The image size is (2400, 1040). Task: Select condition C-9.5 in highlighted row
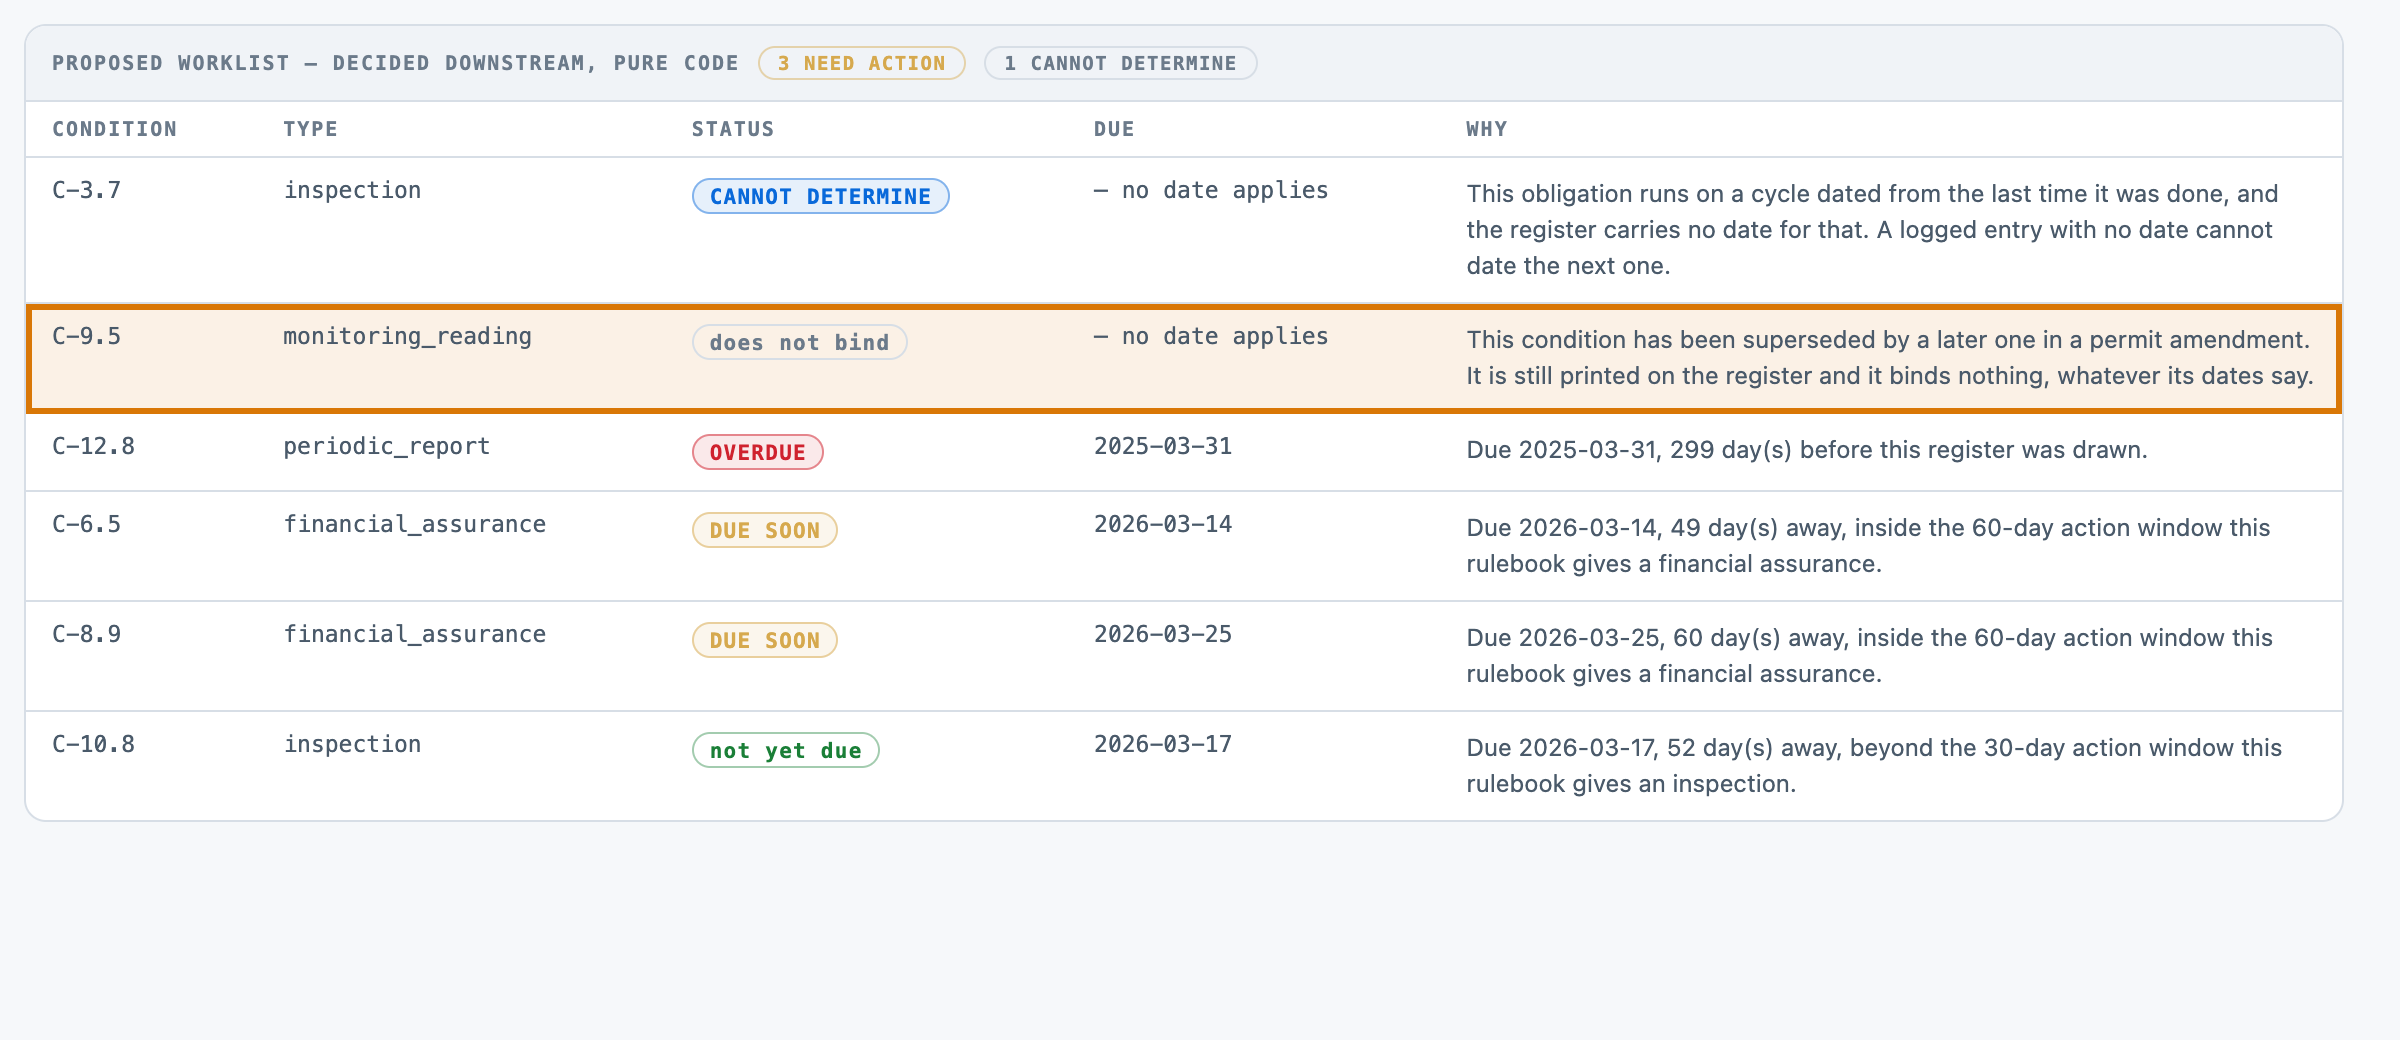coord(86,336)
